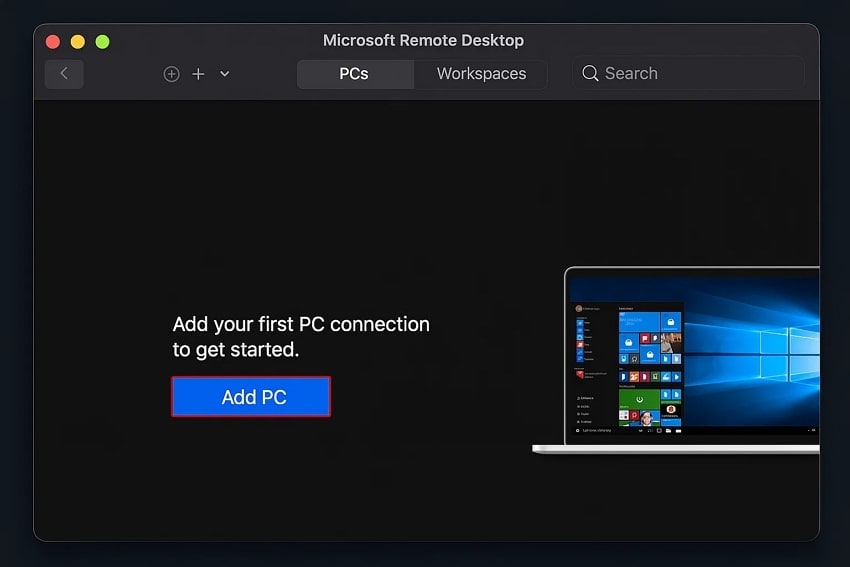Close window with the red button
The height and width of the screenshot is (567, 850).
tap(53, 42)
